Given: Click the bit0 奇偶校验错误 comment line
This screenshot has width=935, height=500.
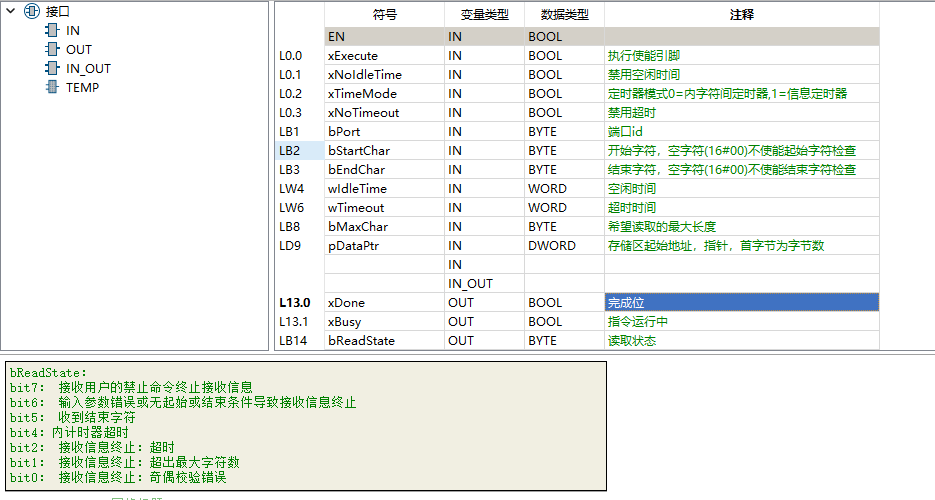Looking at the screenshot, I should click(118, 477).
